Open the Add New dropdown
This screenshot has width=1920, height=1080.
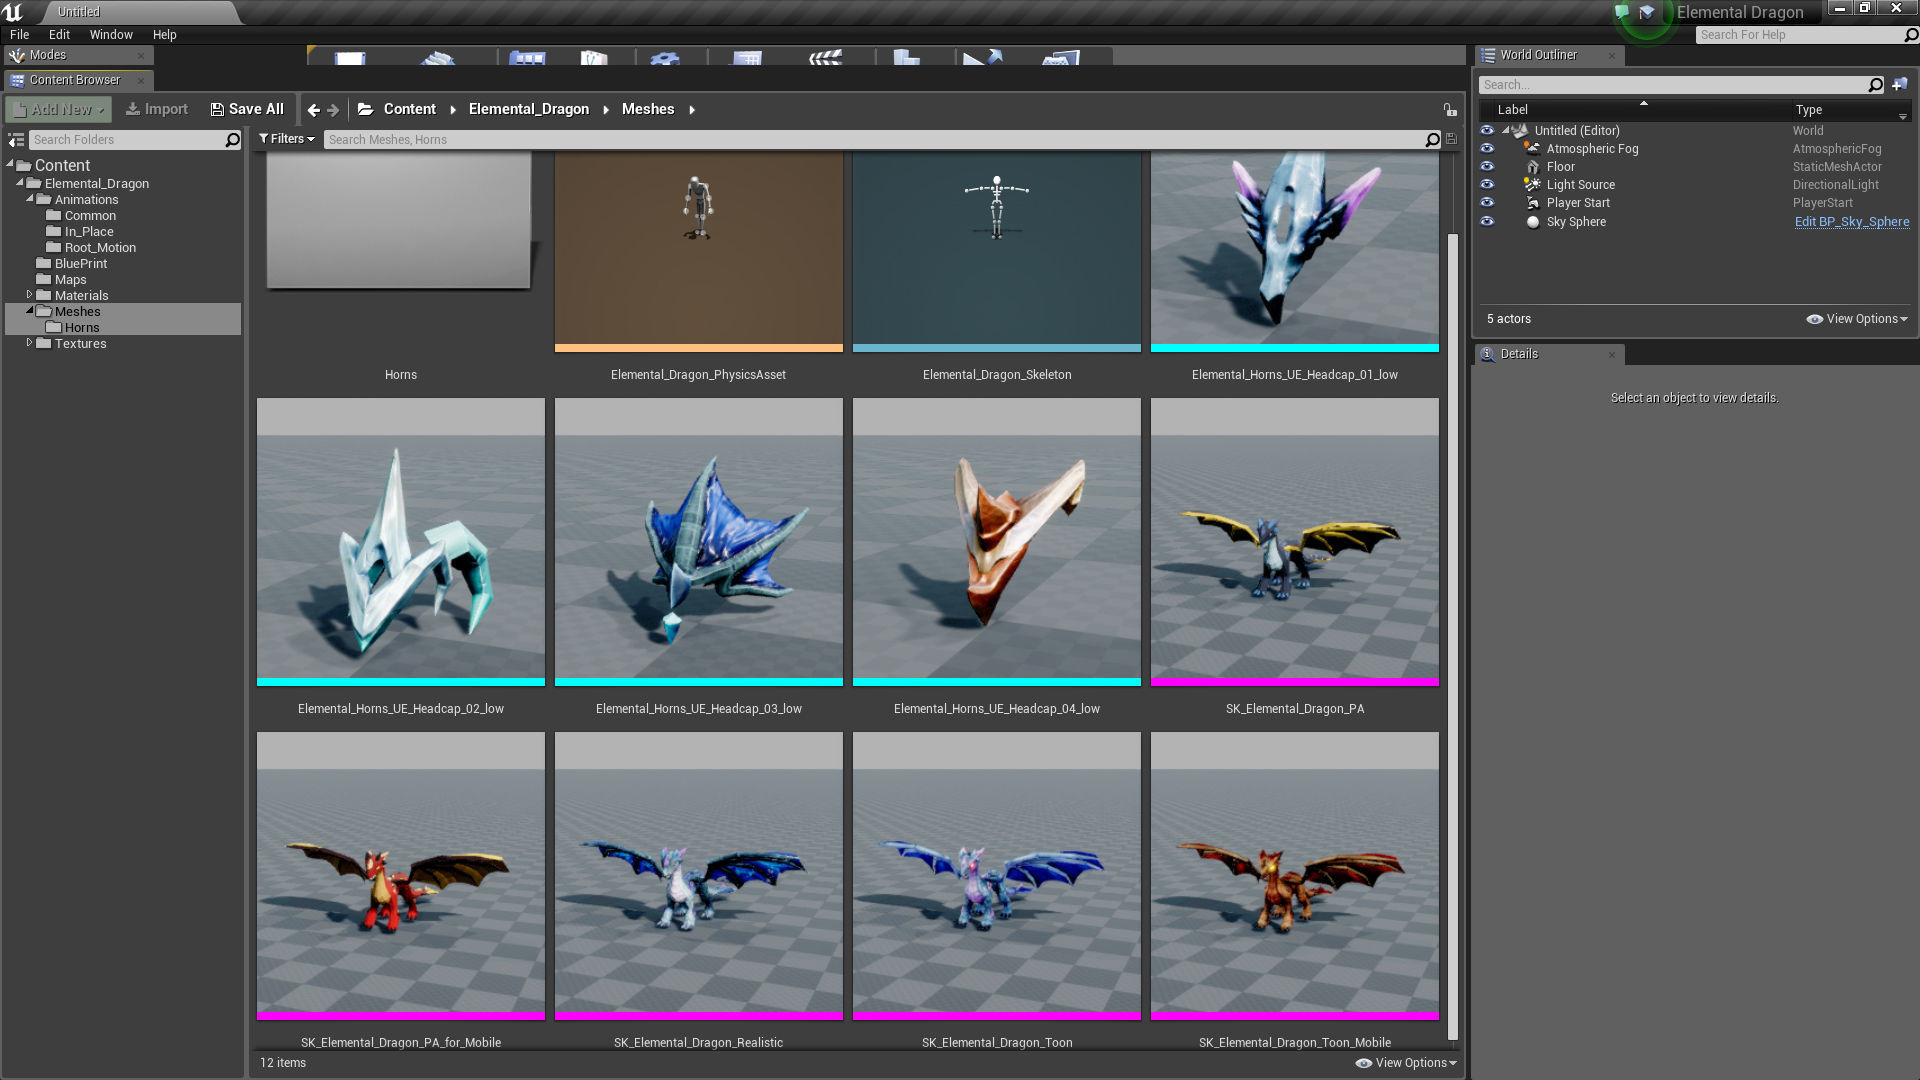coord(59,110)
